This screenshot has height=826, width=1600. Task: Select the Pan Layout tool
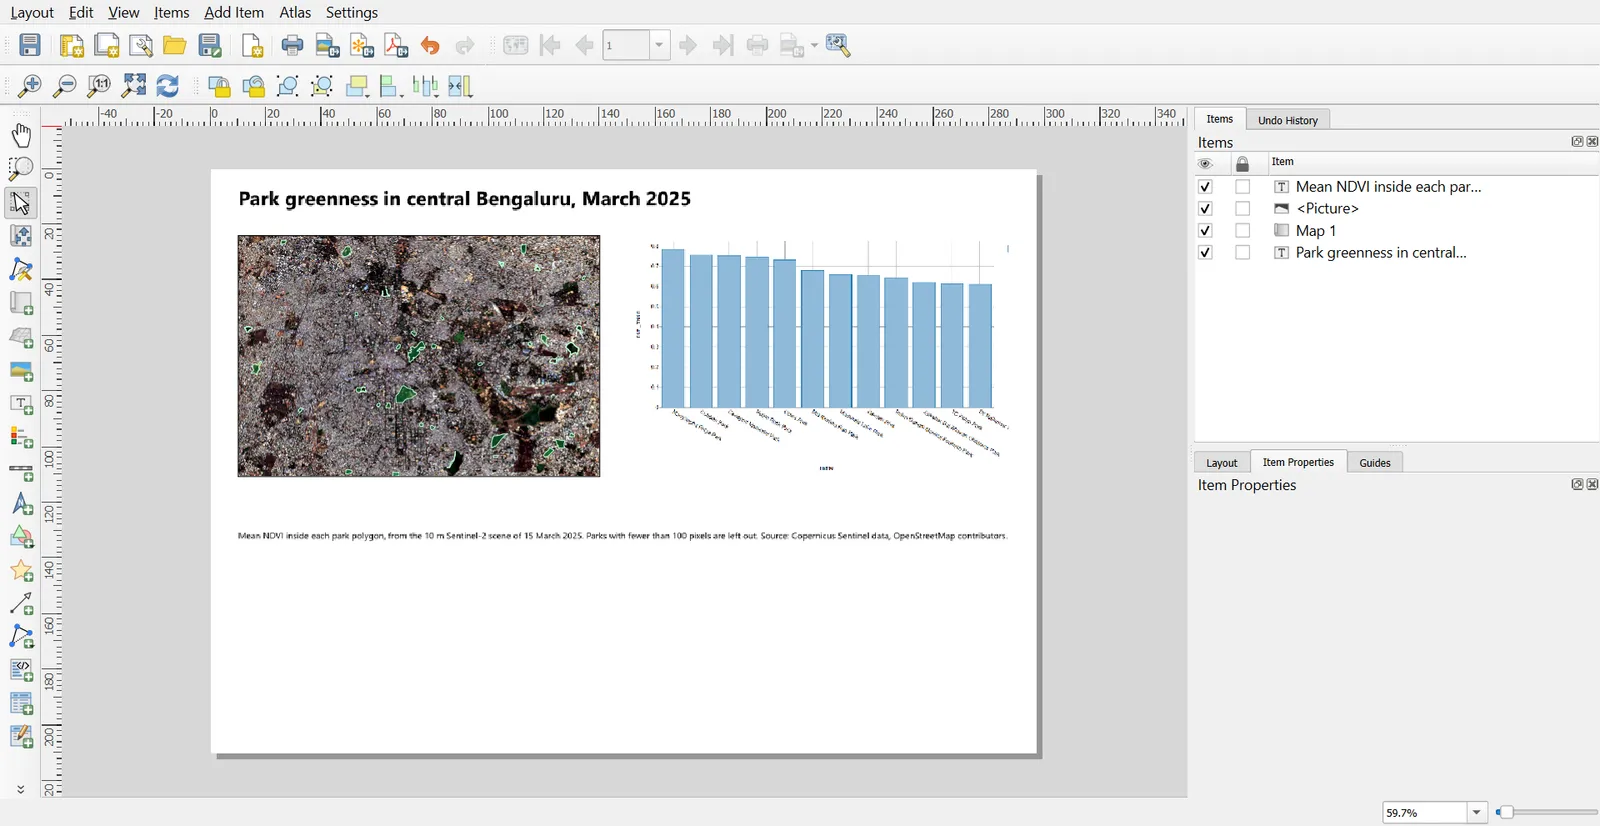21,135
